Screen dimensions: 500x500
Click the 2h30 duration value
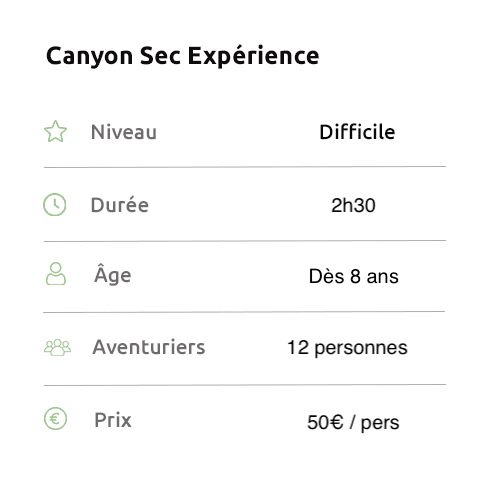tap(353, 205)
